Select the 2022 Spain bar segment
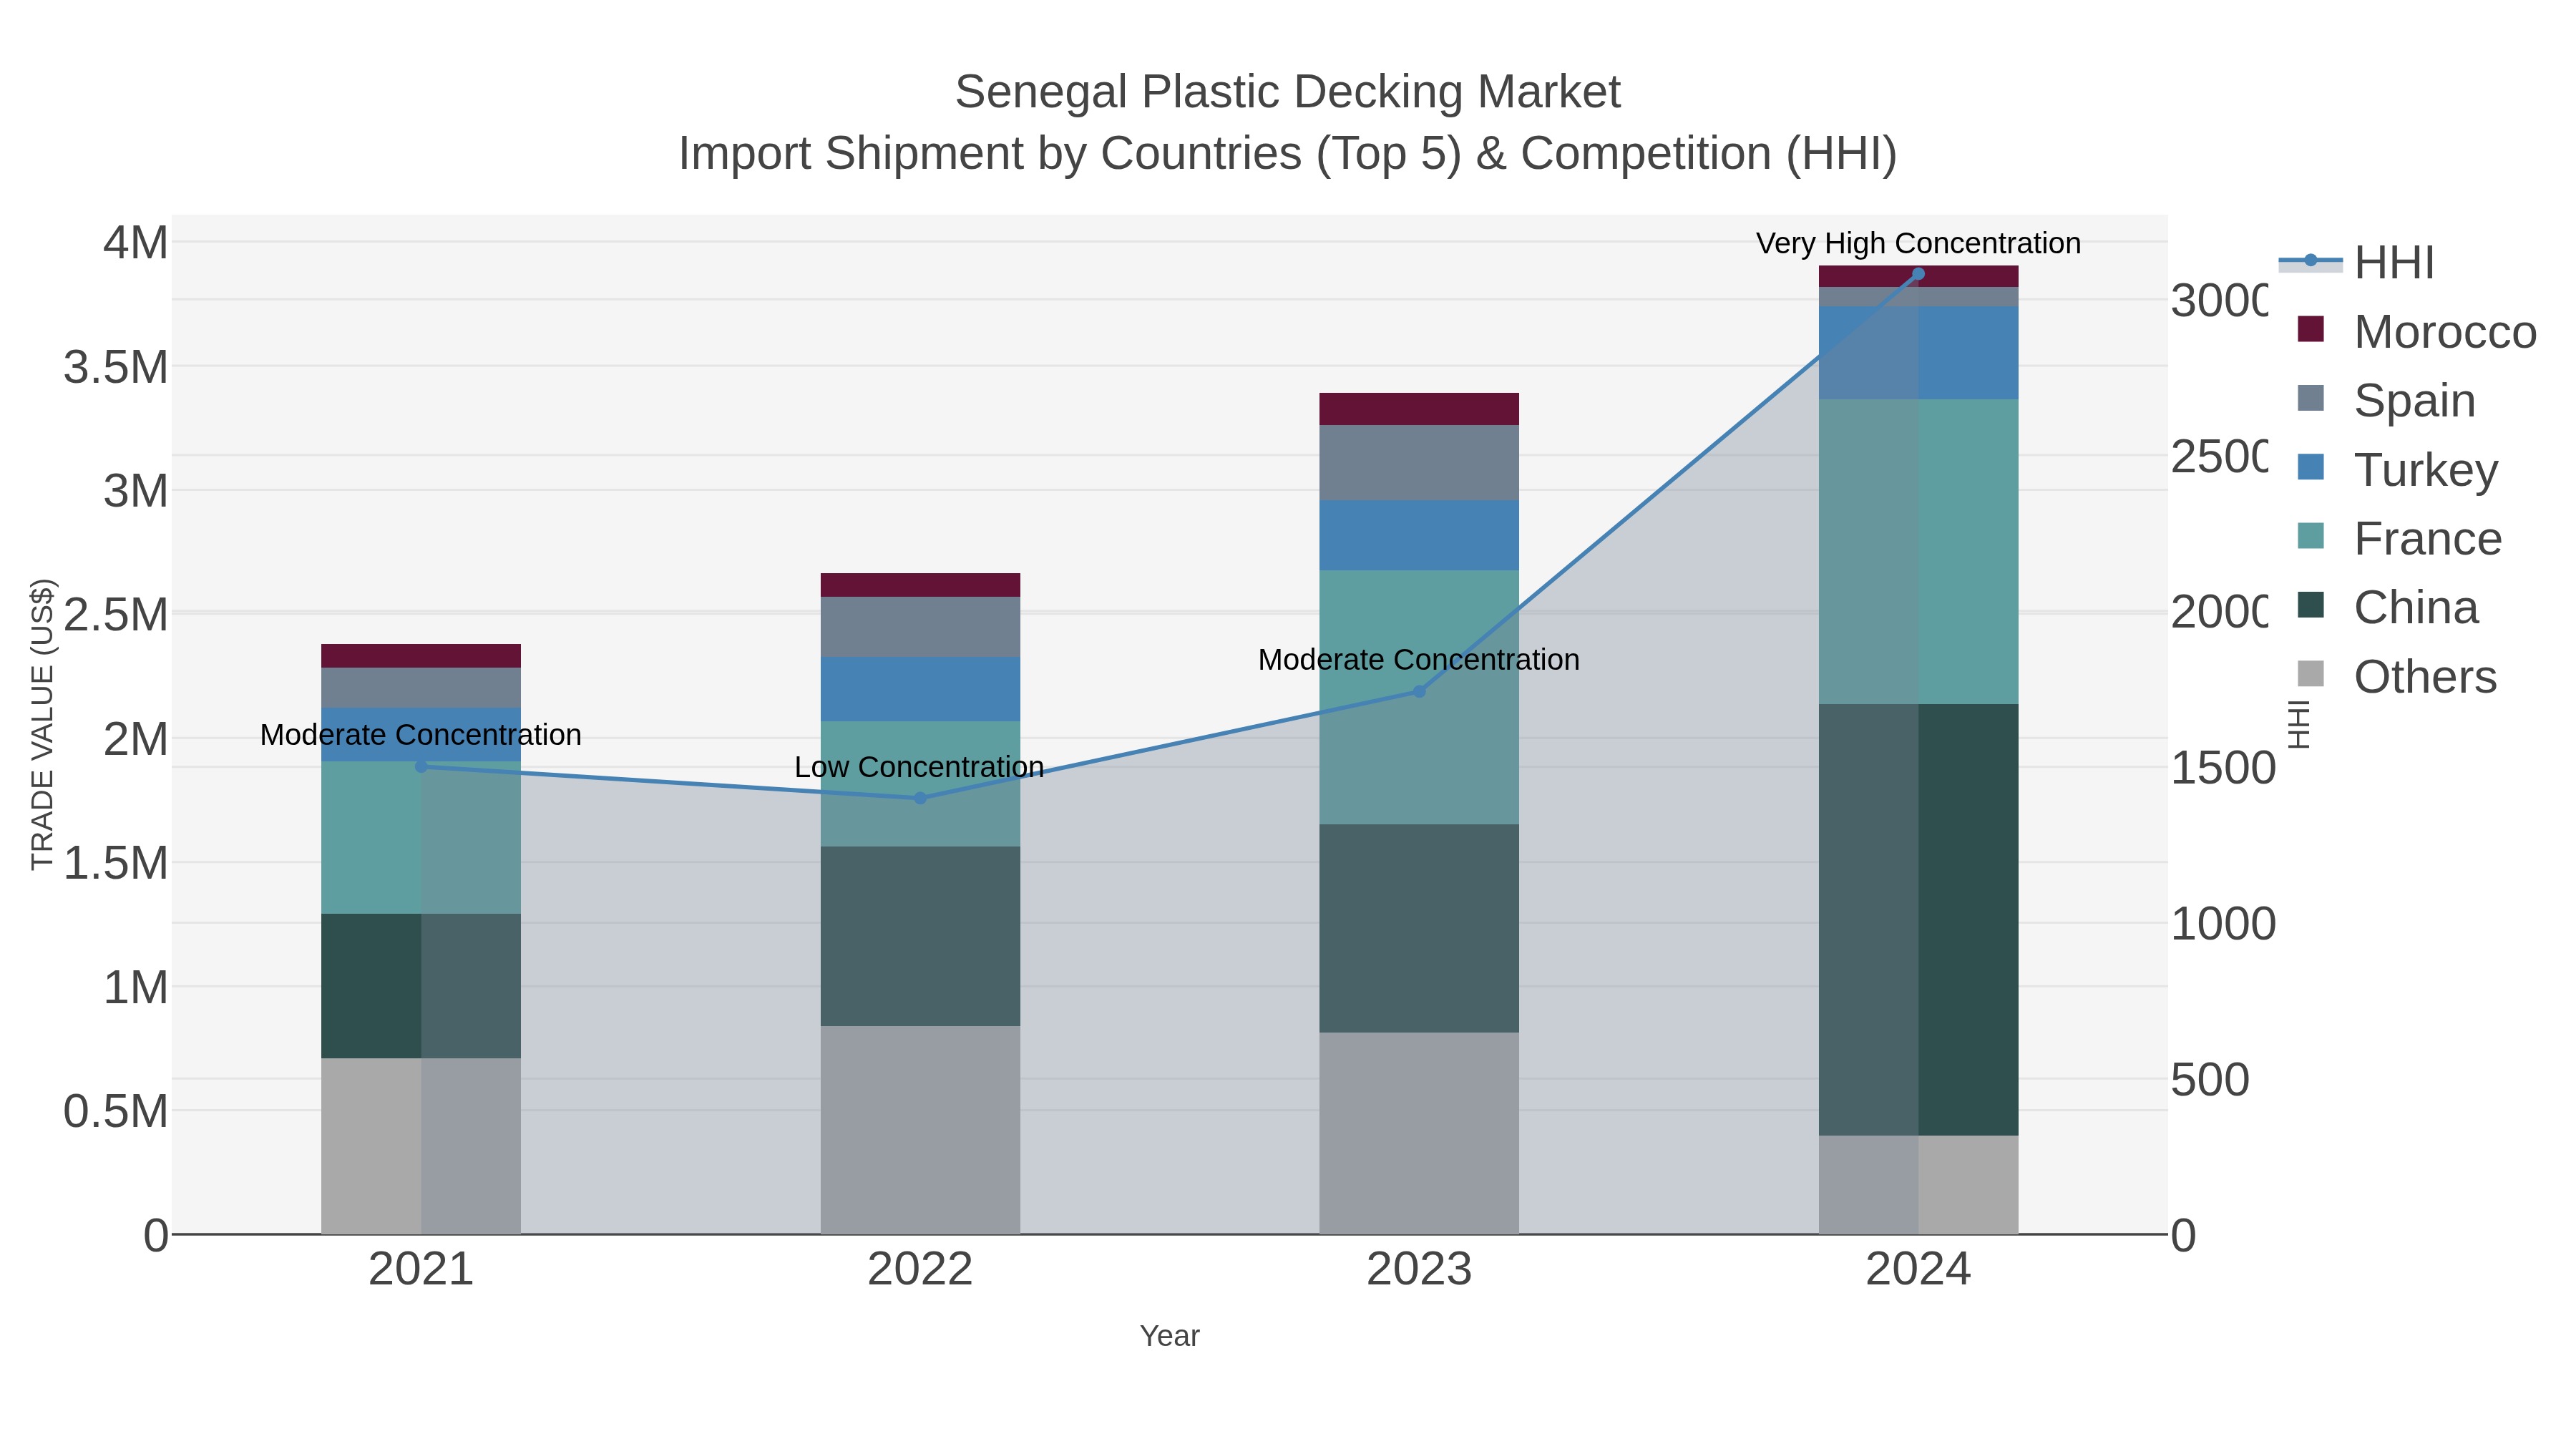The image size is (2576, 1449). [920, 627]
